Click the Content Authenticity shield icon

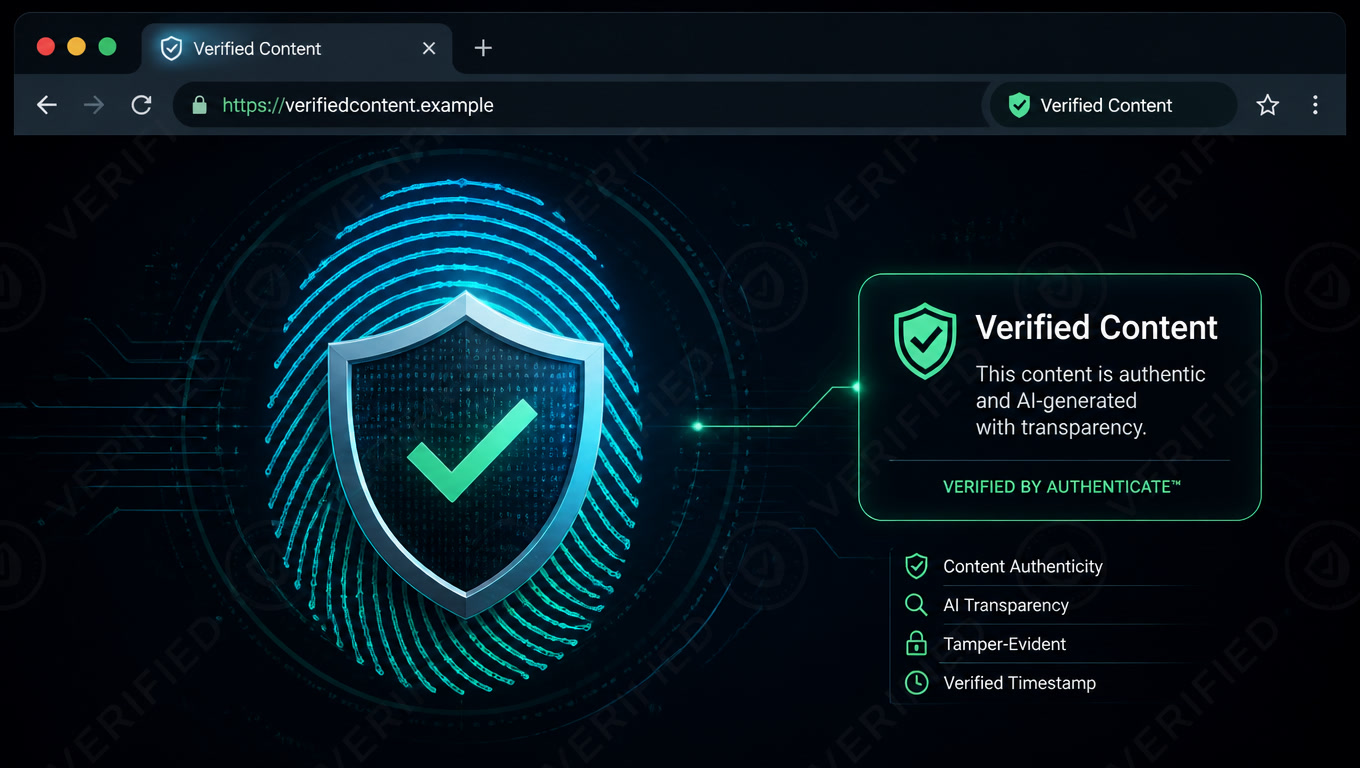tap(916, 566)
